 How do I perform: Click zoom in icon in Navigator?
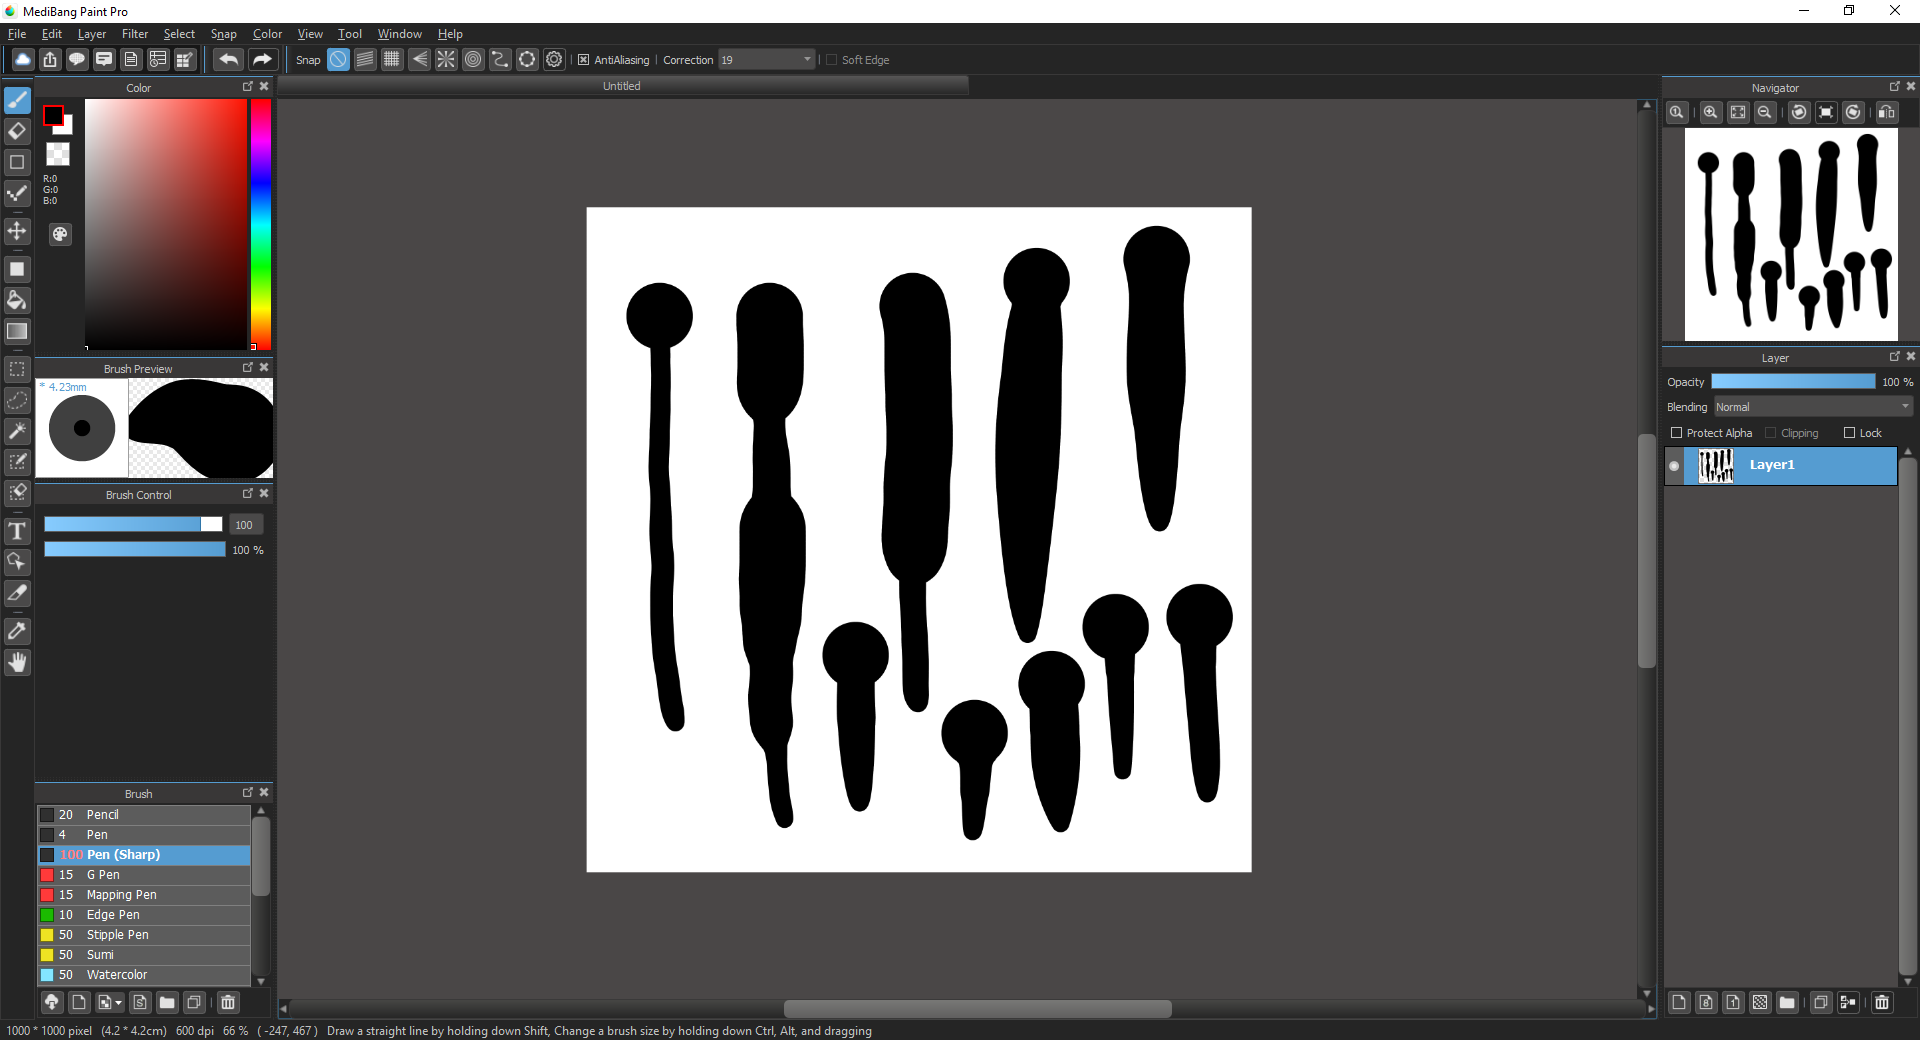[1711, 112]
